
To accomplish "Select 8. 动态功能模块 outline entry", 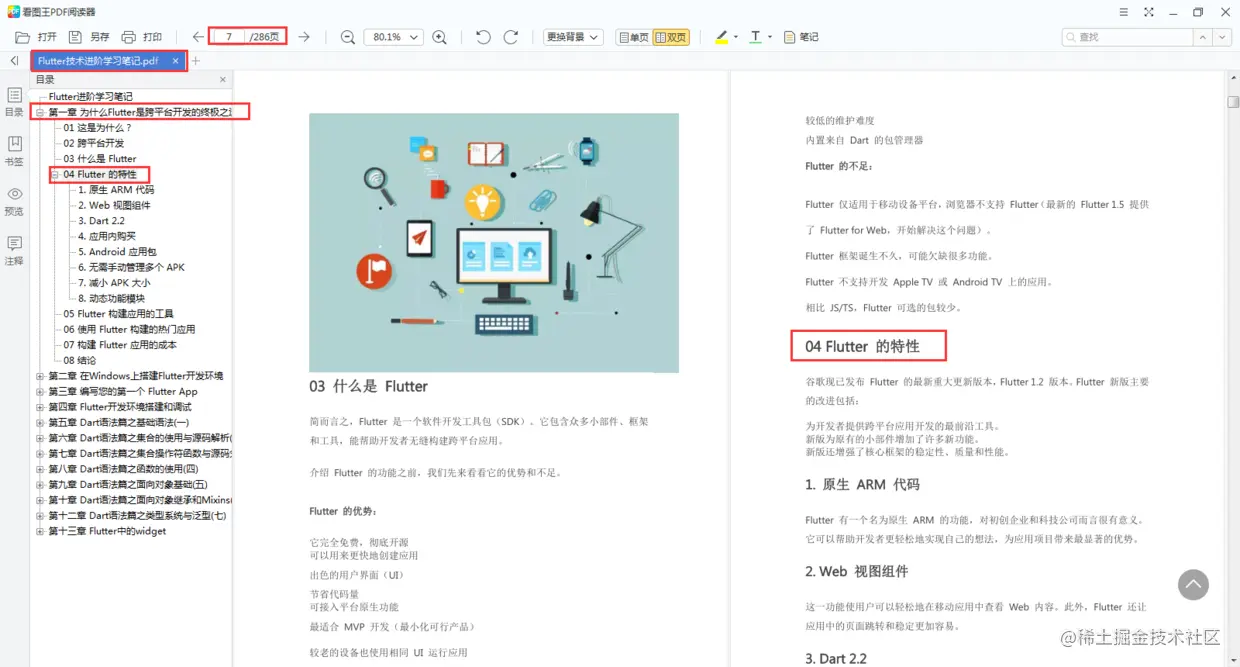I will point(112,299).
